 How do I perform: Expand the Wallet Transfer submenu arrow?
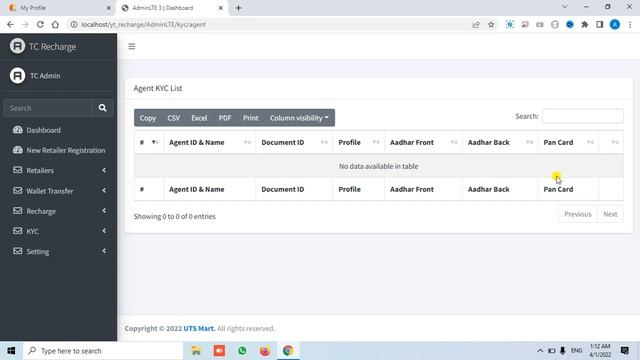tap(104, 190)
